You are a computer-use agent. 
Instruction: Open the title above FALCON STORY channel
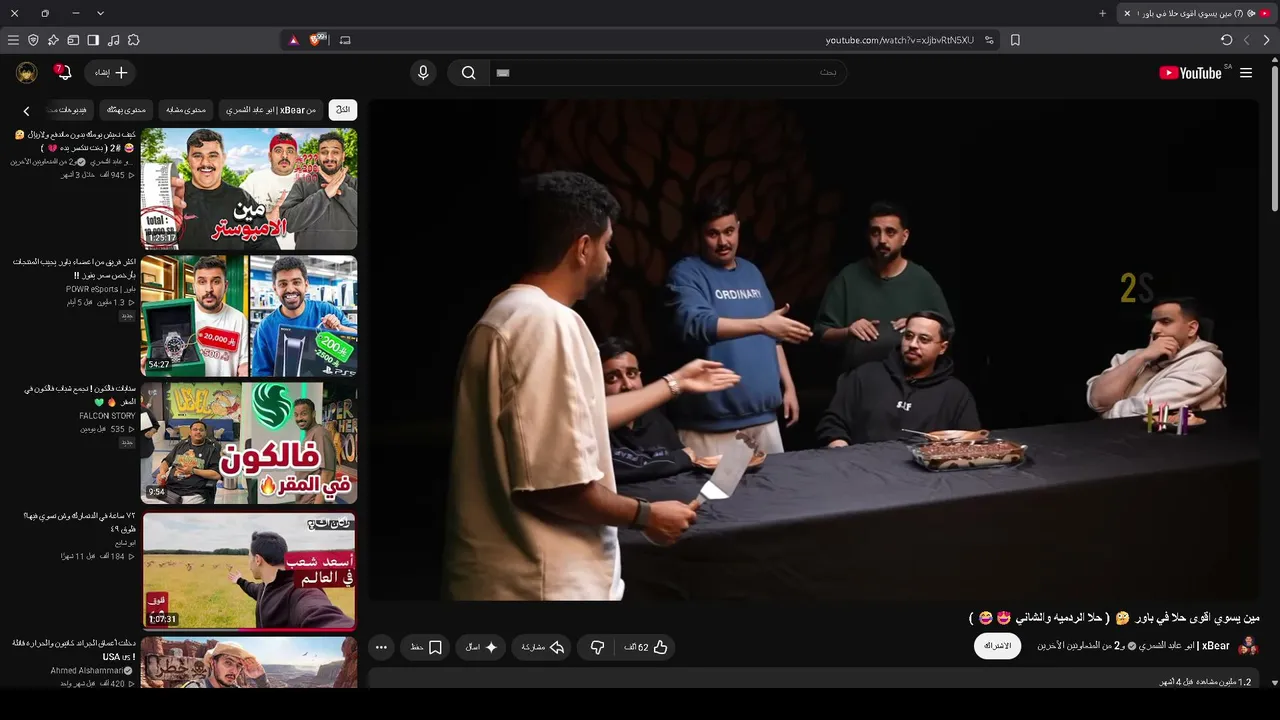[x=80, y=395]
